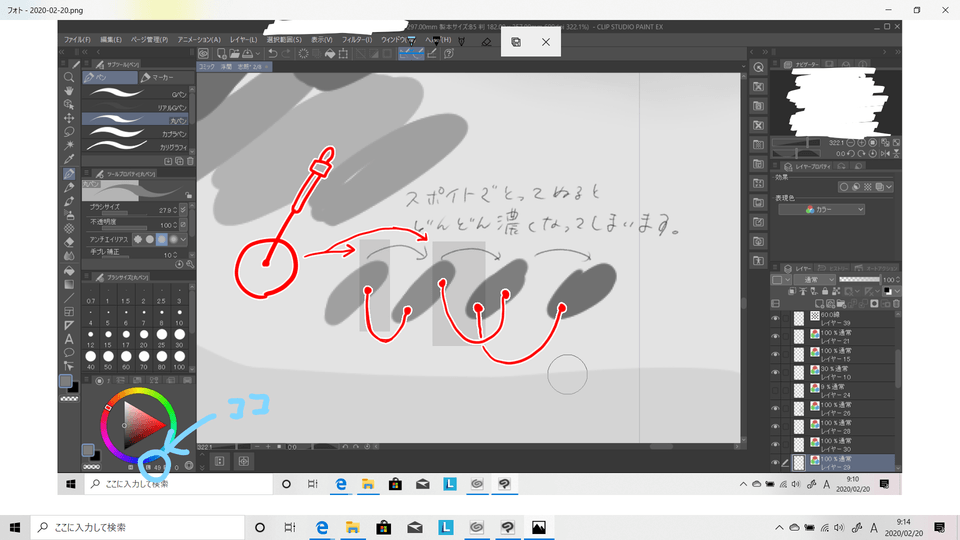Click trash icon in layer palette
The image size is (960, 540).
(896, 304)
